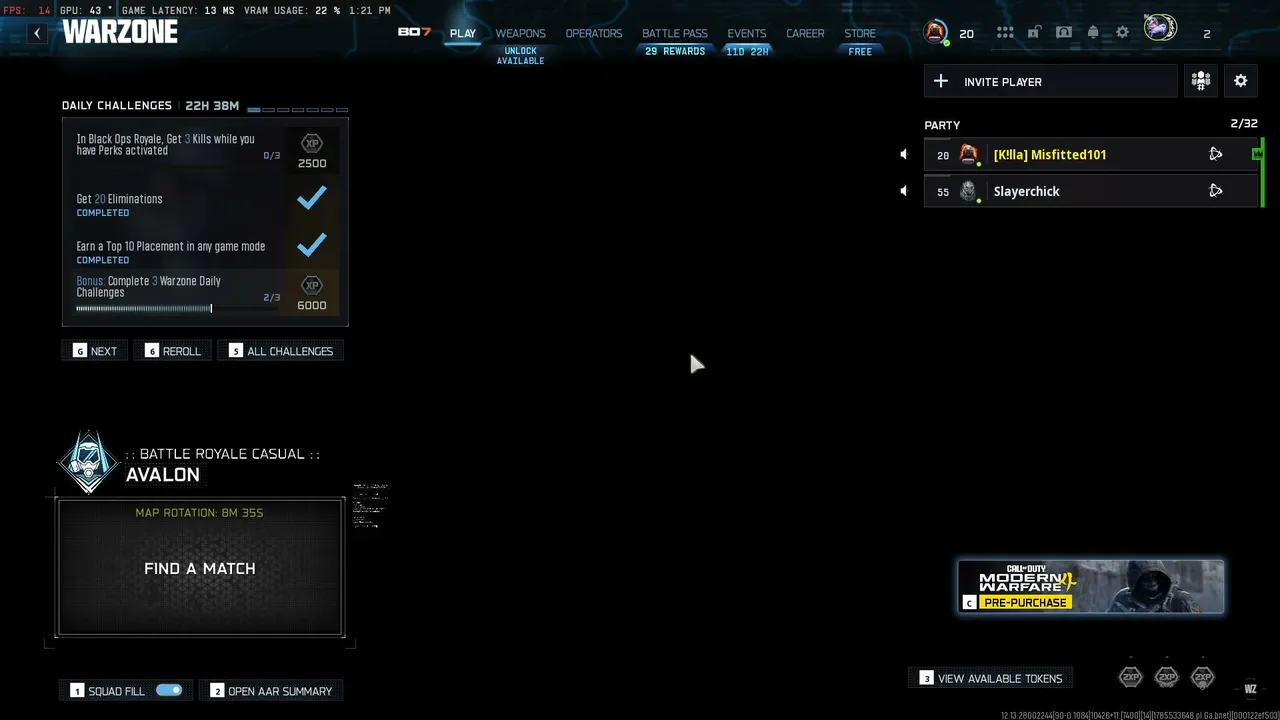1280x720 pixels.
Task: Click the 29 Rewards label under Battle Pass
Action: [675, 51]
